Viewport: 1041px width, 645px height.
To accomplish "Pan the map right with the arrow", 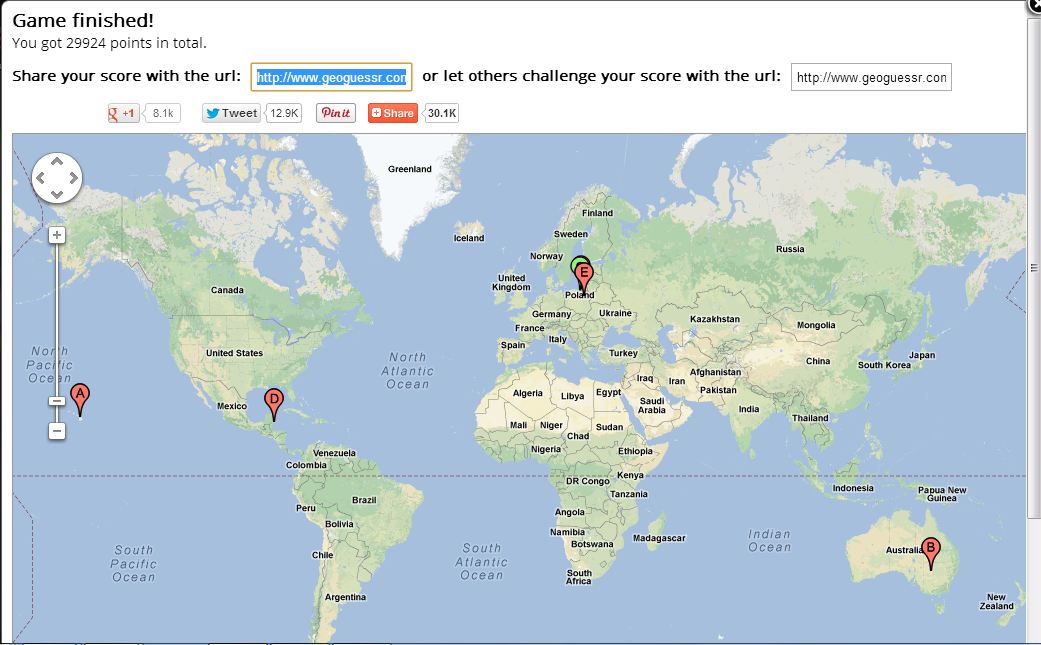I will click(73, 178).
